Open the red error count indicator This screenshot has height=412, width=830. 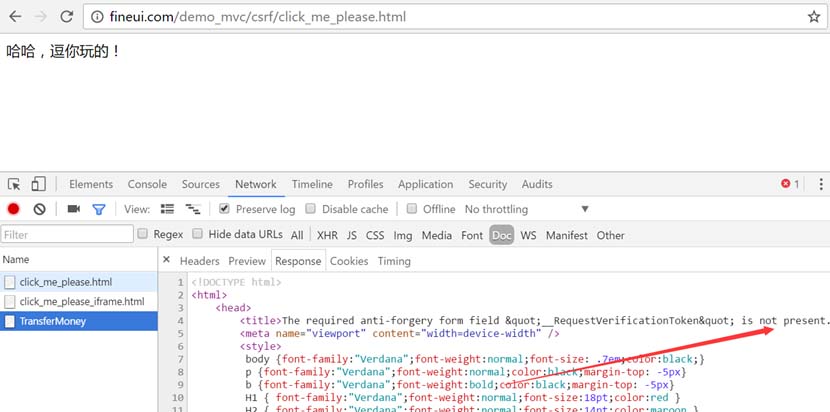tap(790, 184)
